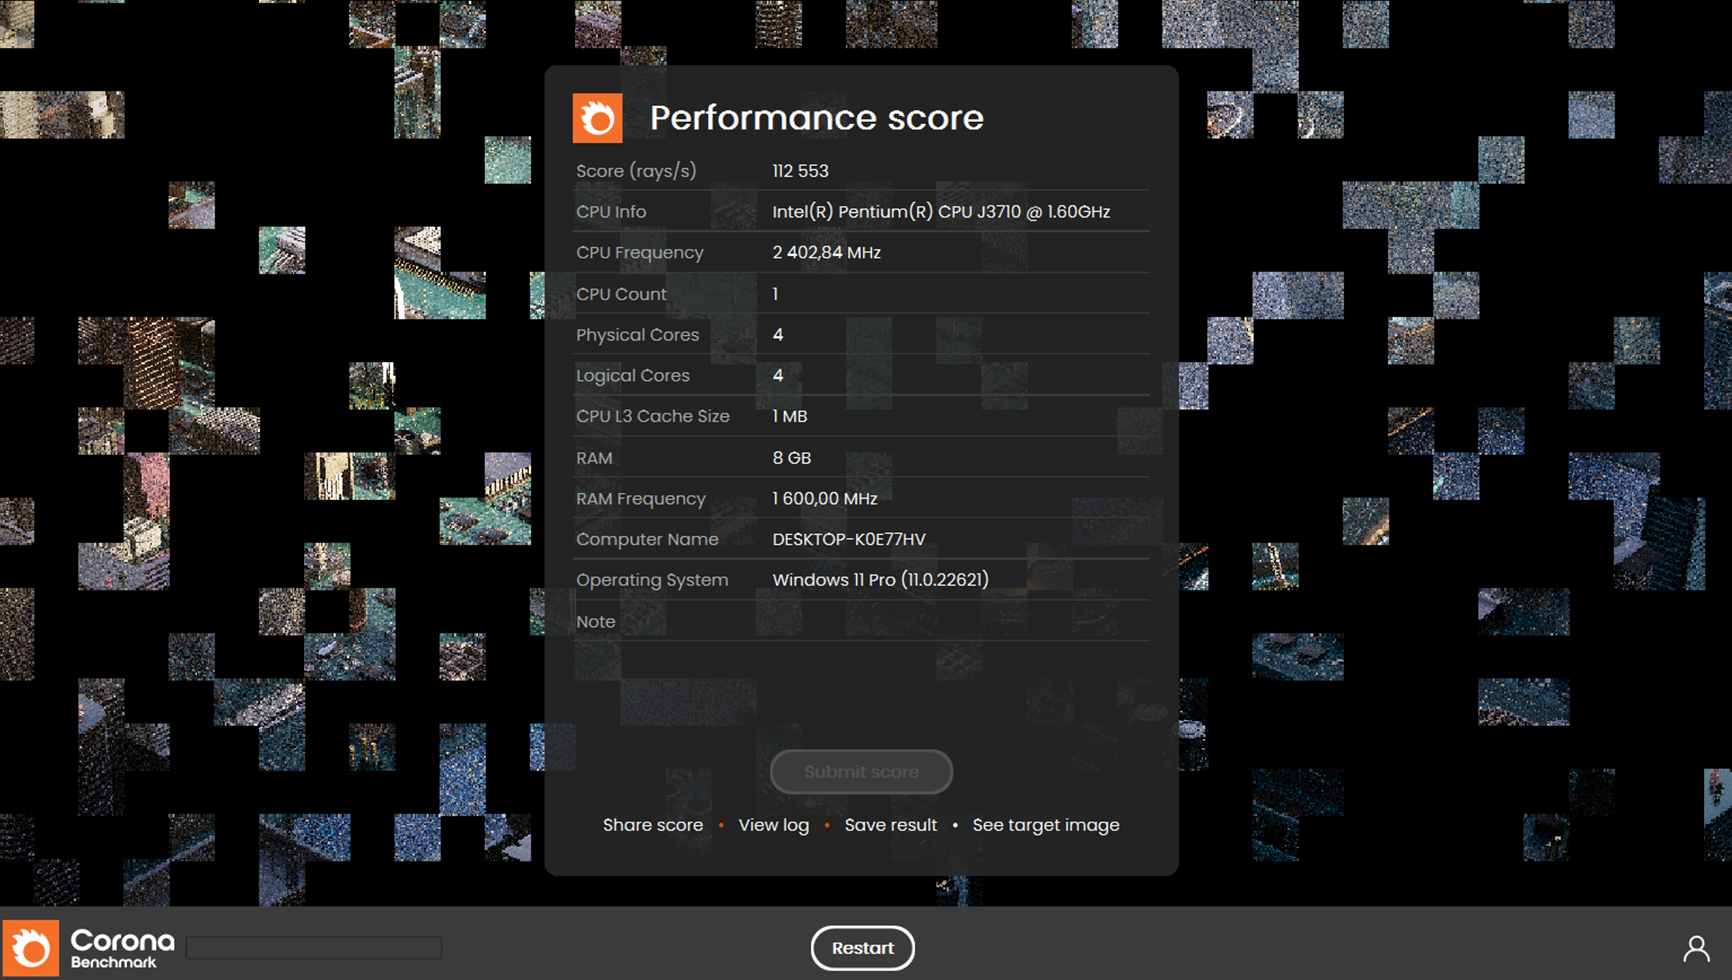Open the View log link
Screen dimensions: 1732x980
[x=773, y=825]
